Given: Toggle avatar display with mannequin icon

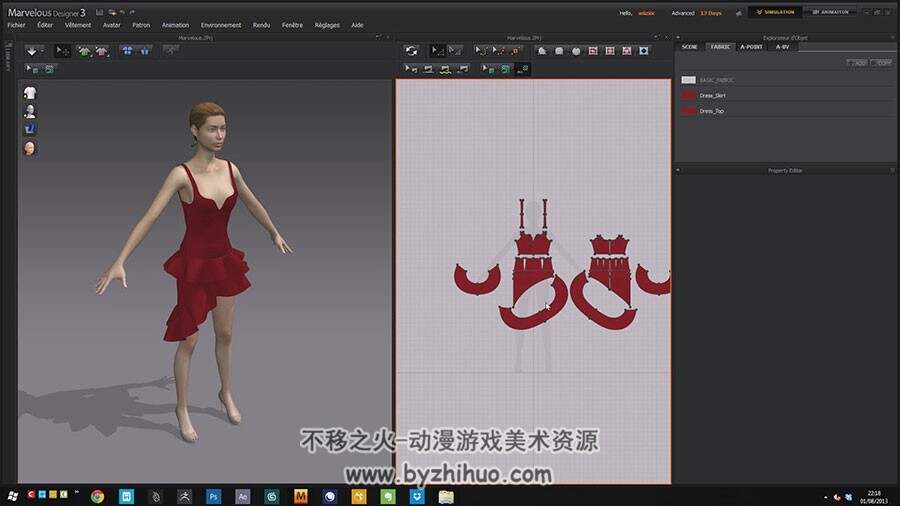Looking at the screenshot, I should point(30,111).
